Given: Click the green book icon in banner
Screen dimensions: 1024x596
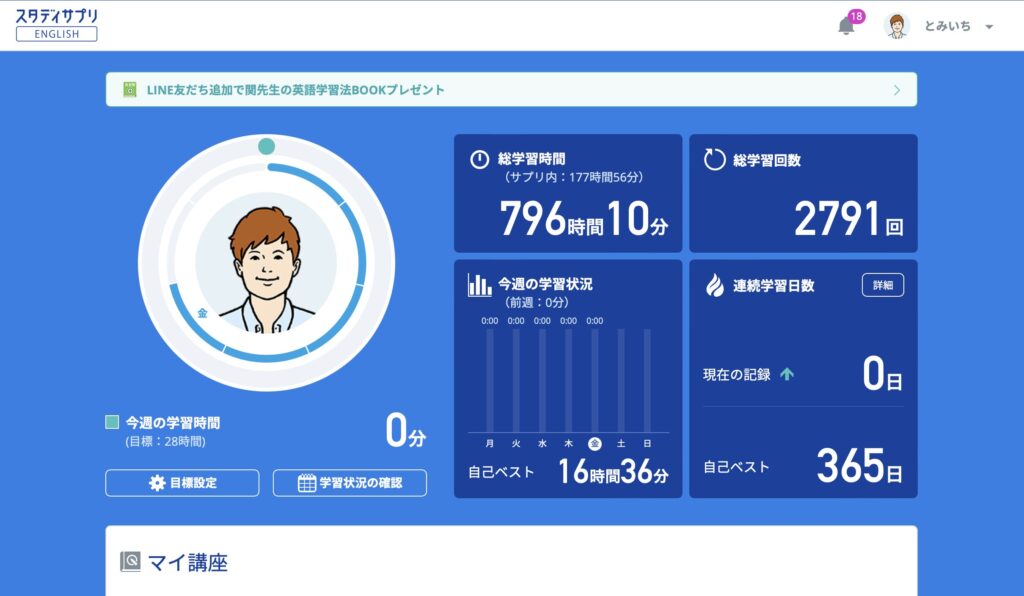Looking at the screenshot, I should pyautogui.click(x=130, y=89).
